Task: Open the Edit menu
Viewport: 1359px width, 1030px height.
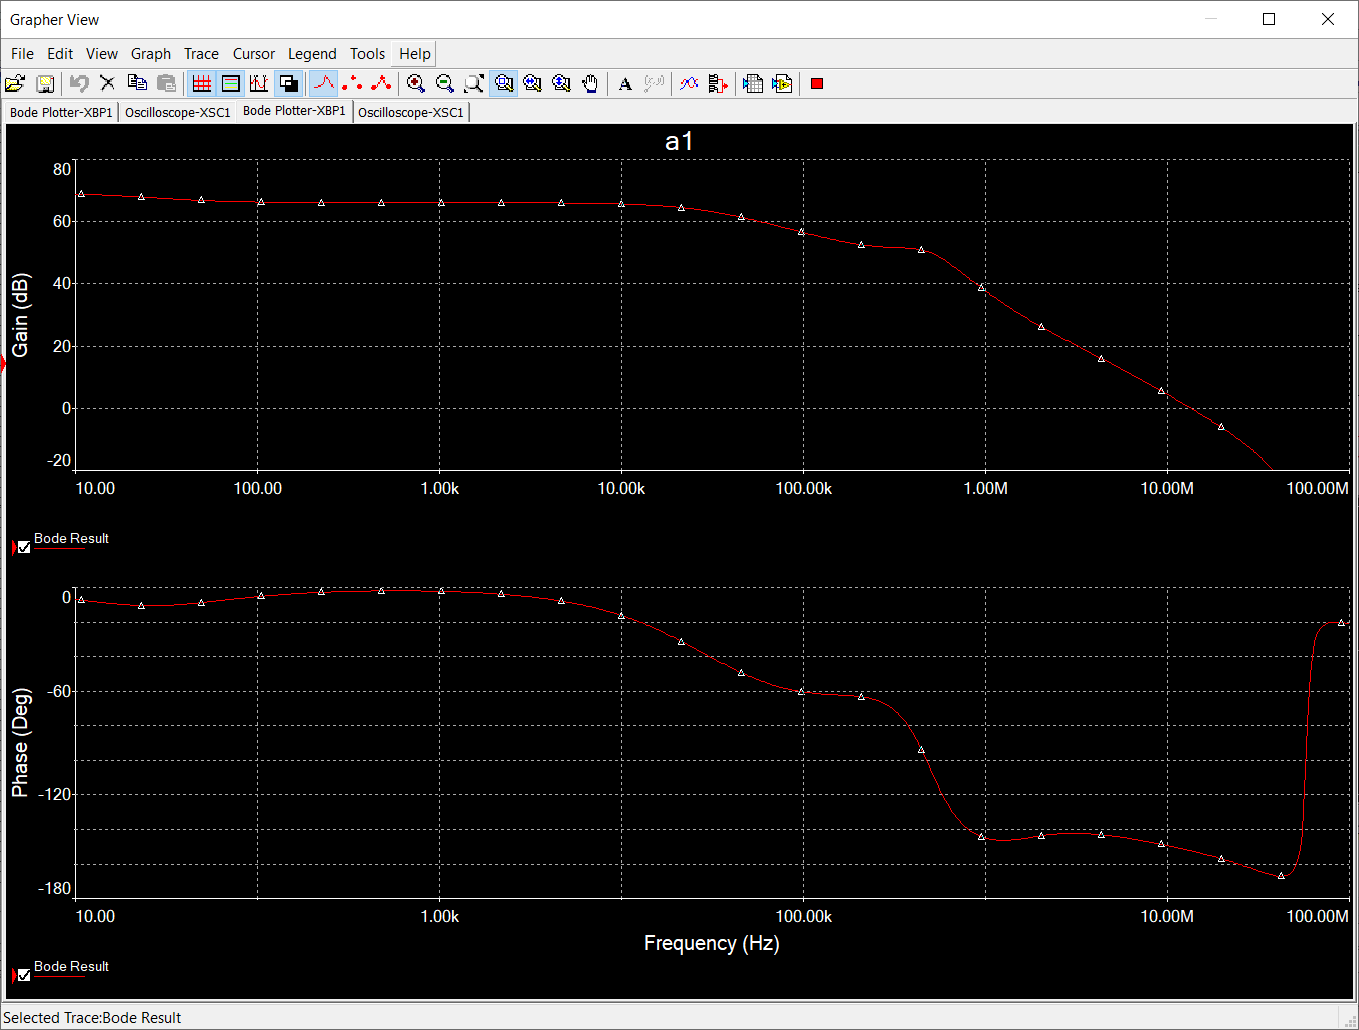Action: click(60, 54)
